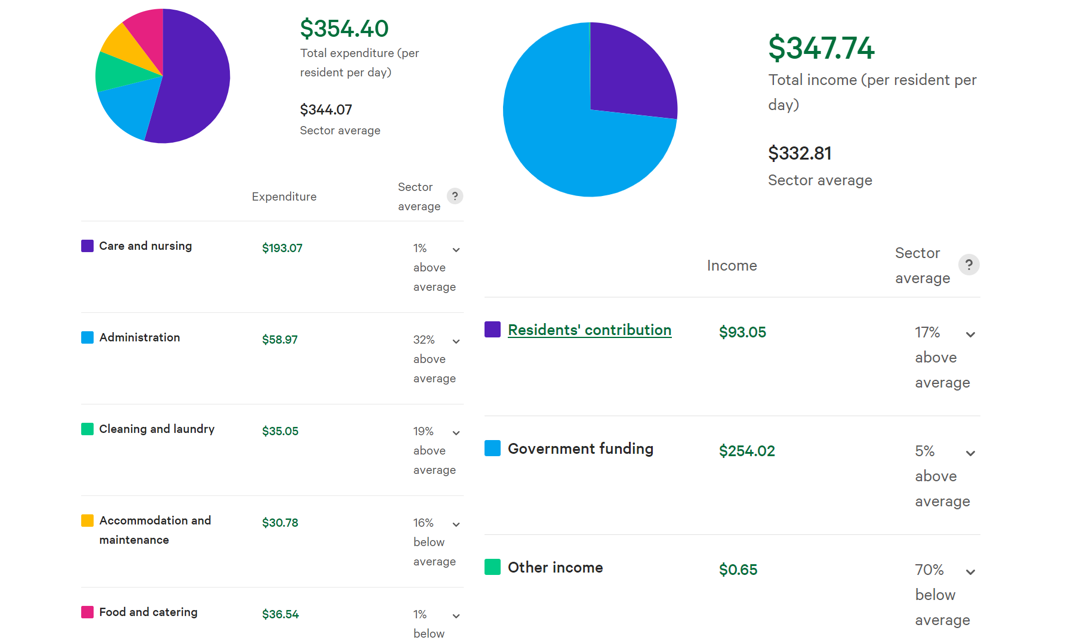
Task: Click the blue Administration legend swatch
Action: click(87, 338)
